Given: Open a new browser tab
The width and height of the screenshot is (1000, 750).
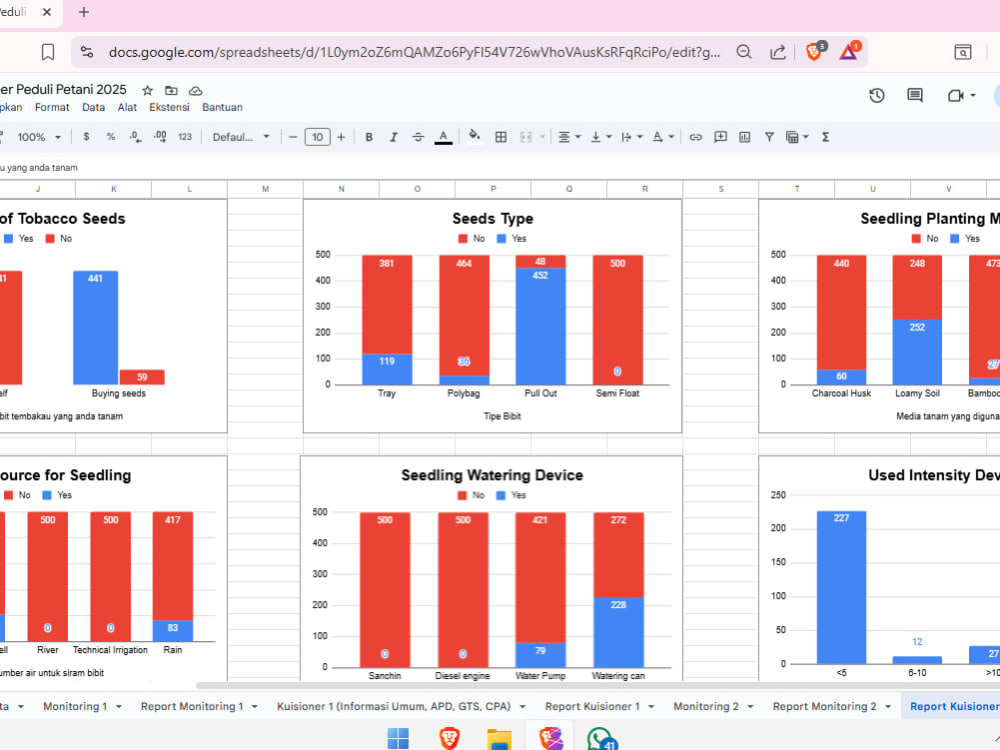Looking at the screenshot, I should pyautogui.click(x=84, y=12).
